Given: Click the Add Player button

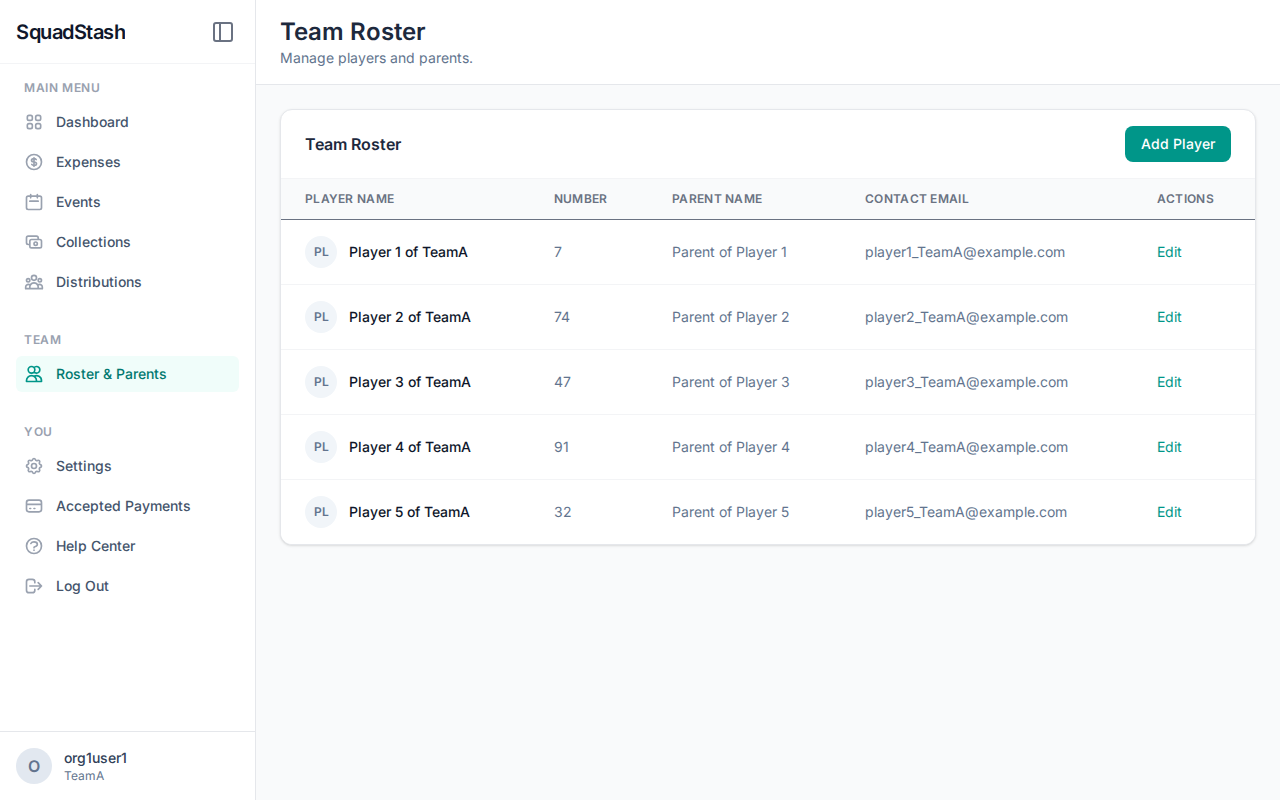Looking at the screenshot, I should click(x=1177, y=143).
